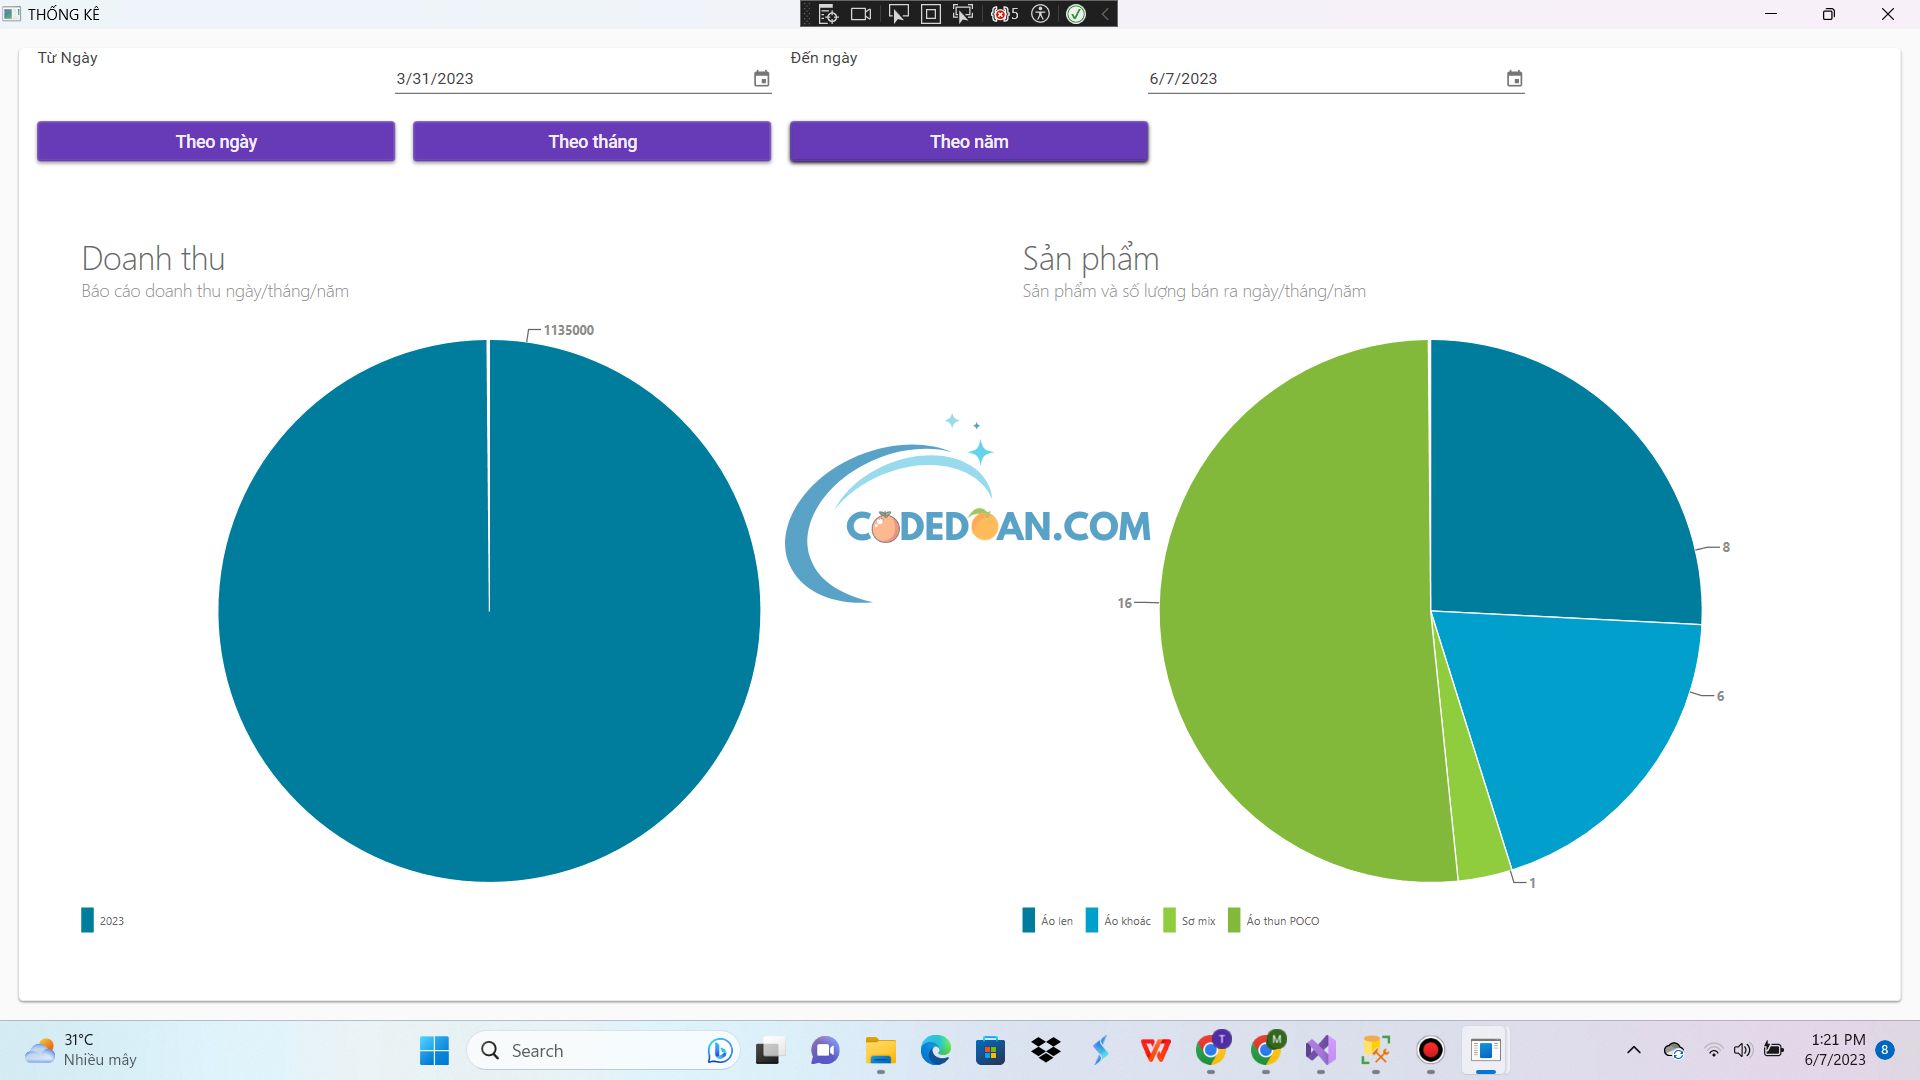Click the Theo tháng button
This screenshot has width=1920, height=1080.
[x=592, y=141]
